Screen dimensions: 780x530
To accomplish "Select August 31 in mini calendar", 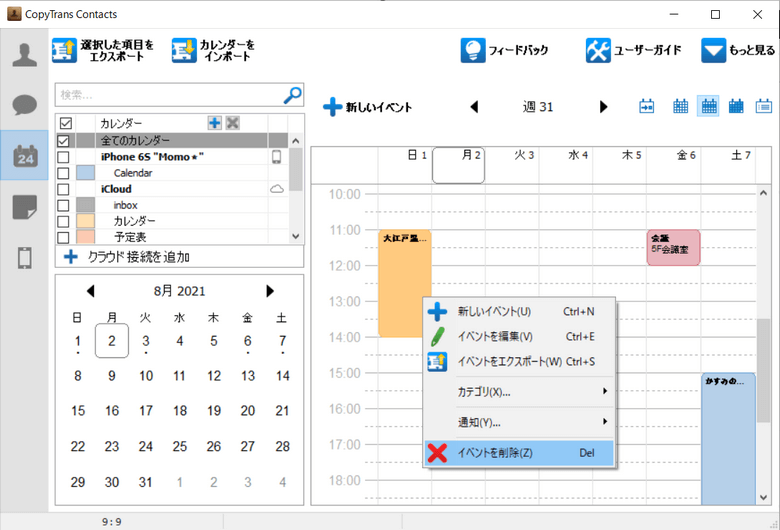I will 145,482.
